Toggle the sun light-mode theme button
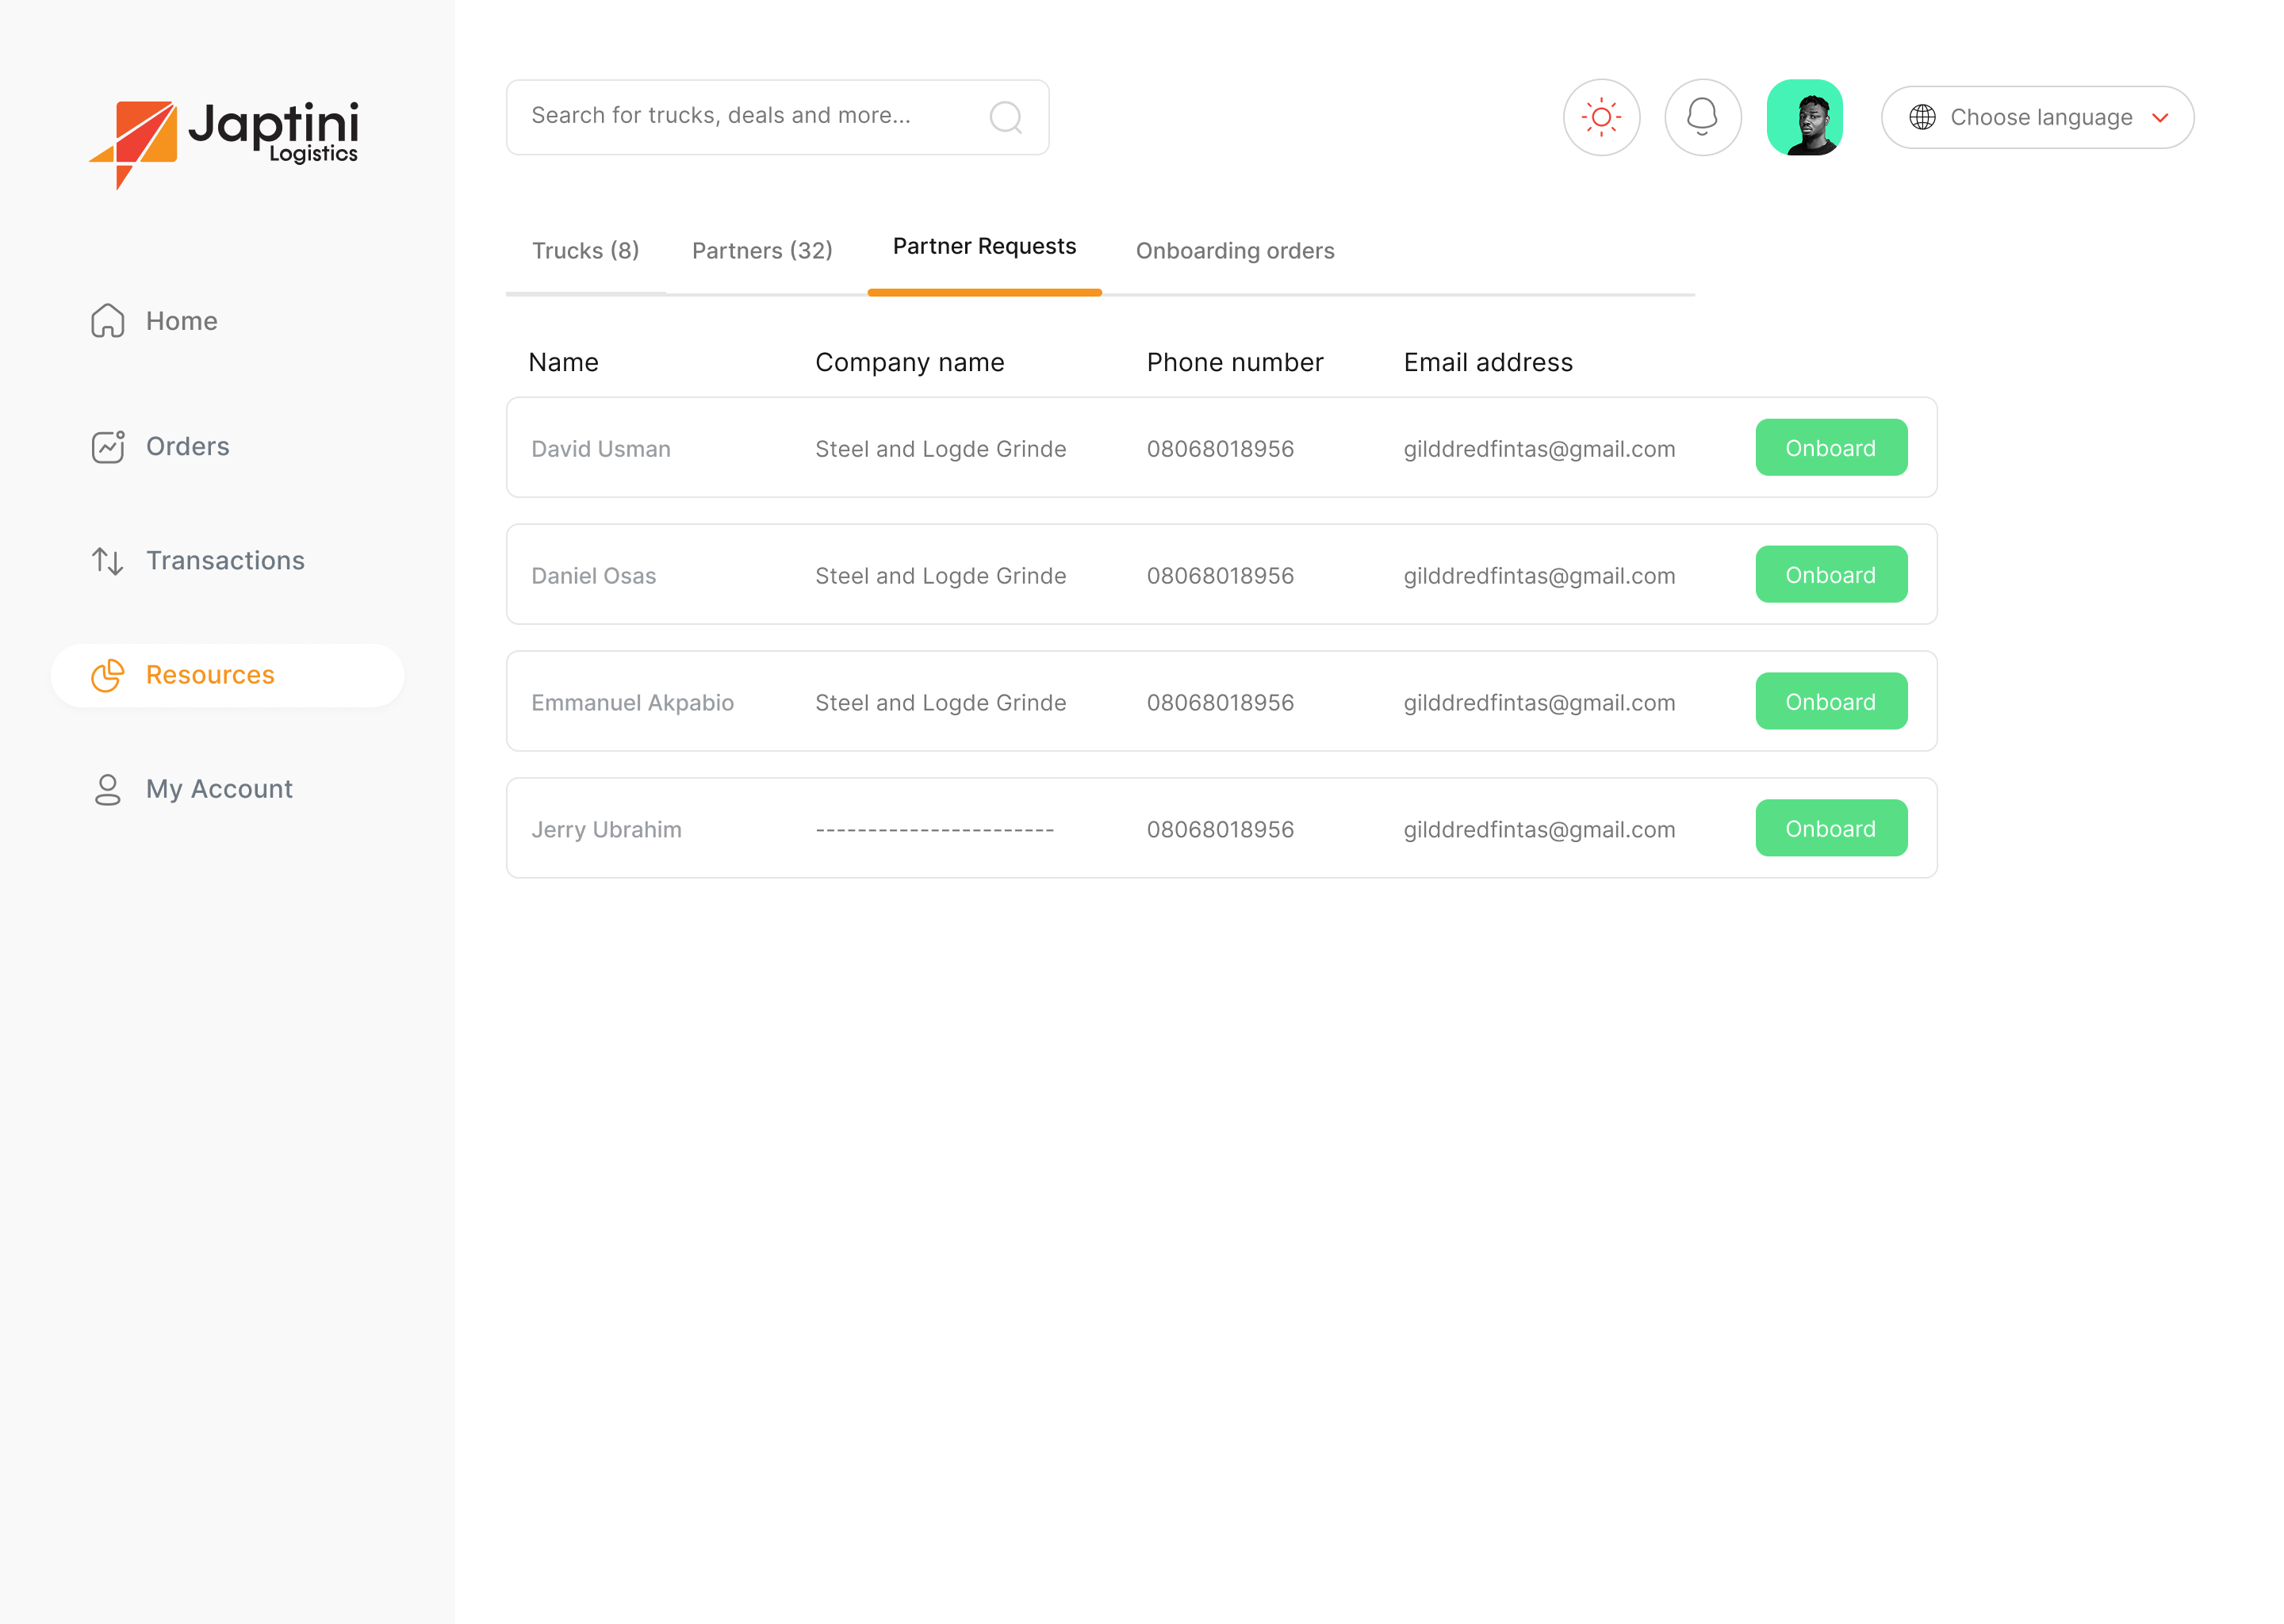This screenshot has height=1624, width=2284. 1601,117
